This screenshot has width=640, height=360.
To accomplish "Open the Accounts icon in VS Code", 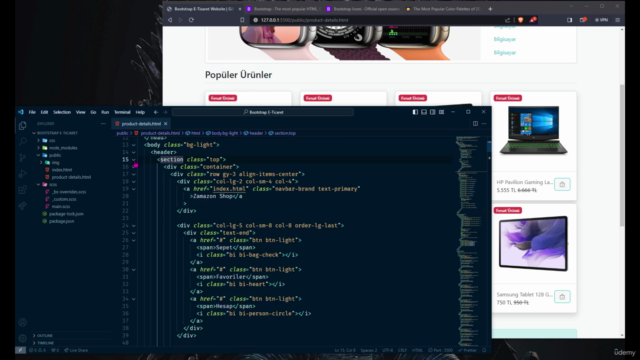I will coord(22,322).
